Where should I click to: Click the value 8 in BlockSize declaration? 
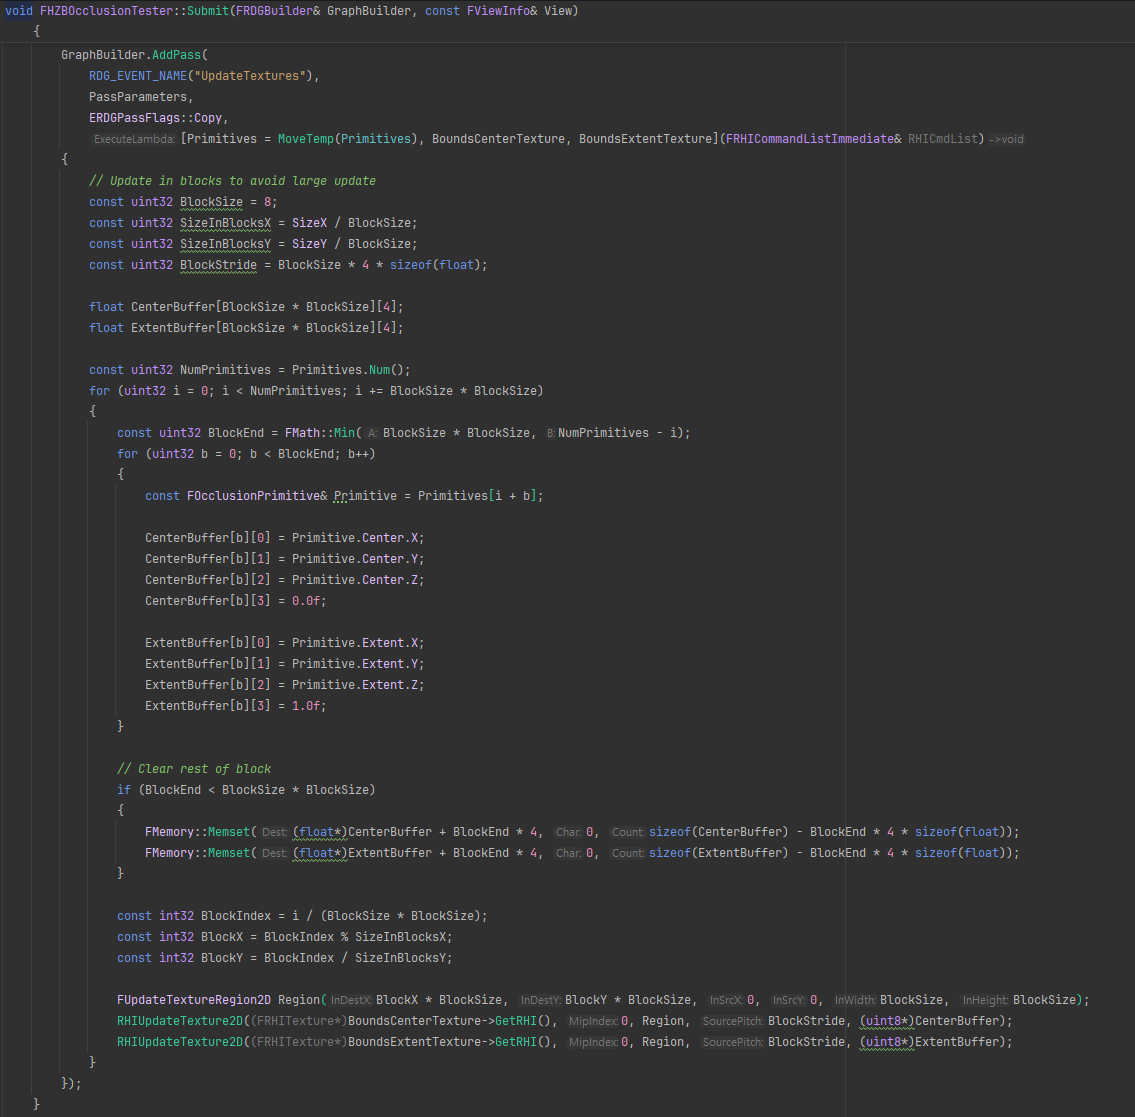tap(267, 202)
